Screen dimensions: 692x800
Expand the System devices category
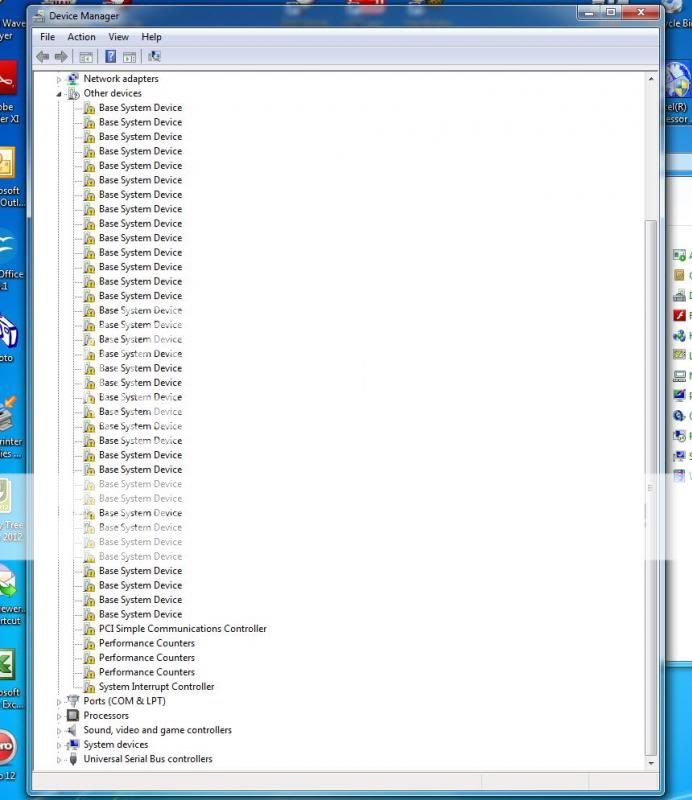[x=59, y=745]
